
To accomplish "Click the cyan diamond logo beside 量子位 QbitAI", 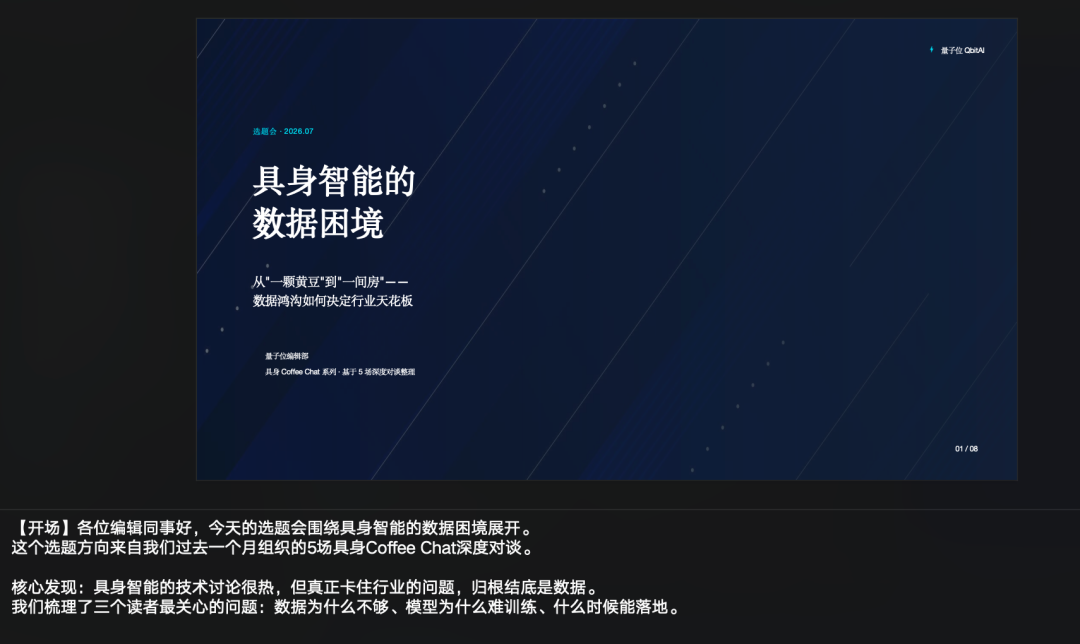I will coord(931,50).
